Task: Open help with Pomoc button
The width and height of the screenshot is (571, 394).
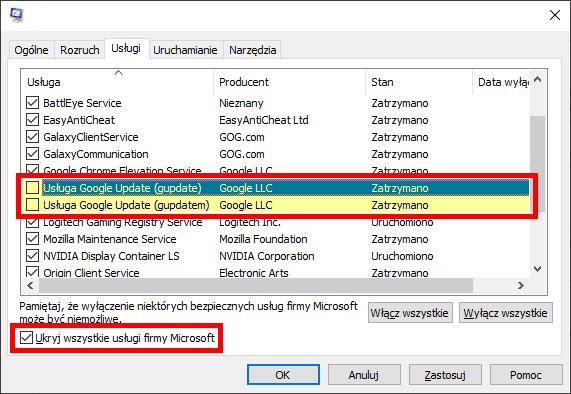Action: pos(526,375)
